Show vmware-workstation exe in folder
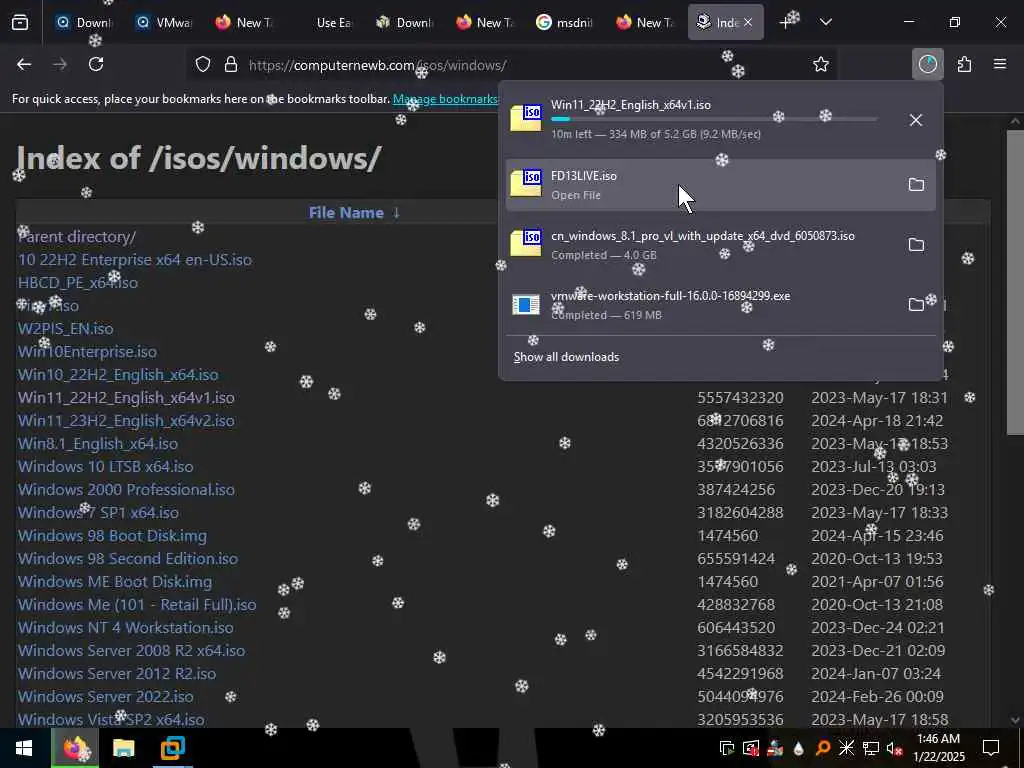The height and width of the screenshot is (768, 1024). click(x=916, y=305)
